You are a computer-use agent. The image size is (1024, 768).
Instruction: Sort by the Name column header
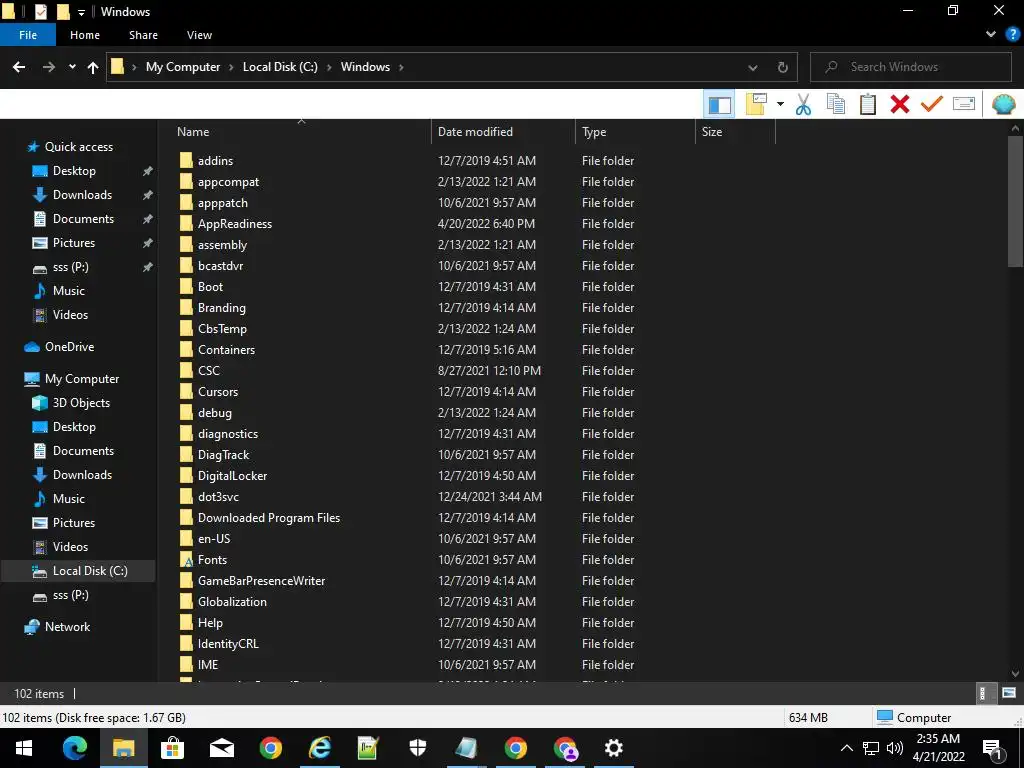click(x=301, y=132)
